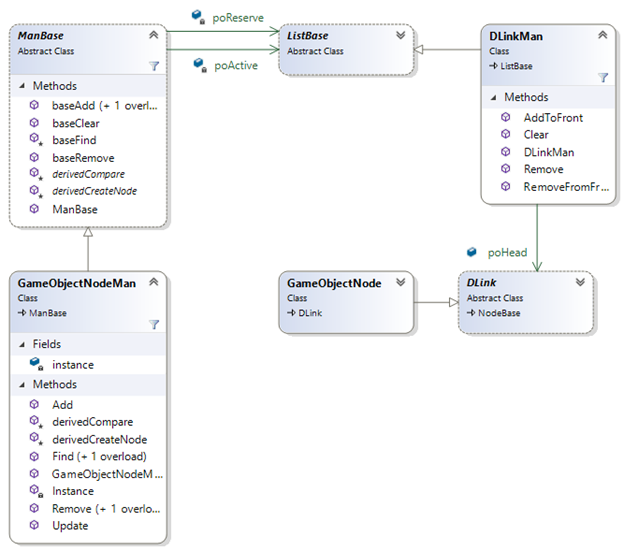Screen dimensions: 624x551
Task: Click the poHead field icon
Action: 471,253
